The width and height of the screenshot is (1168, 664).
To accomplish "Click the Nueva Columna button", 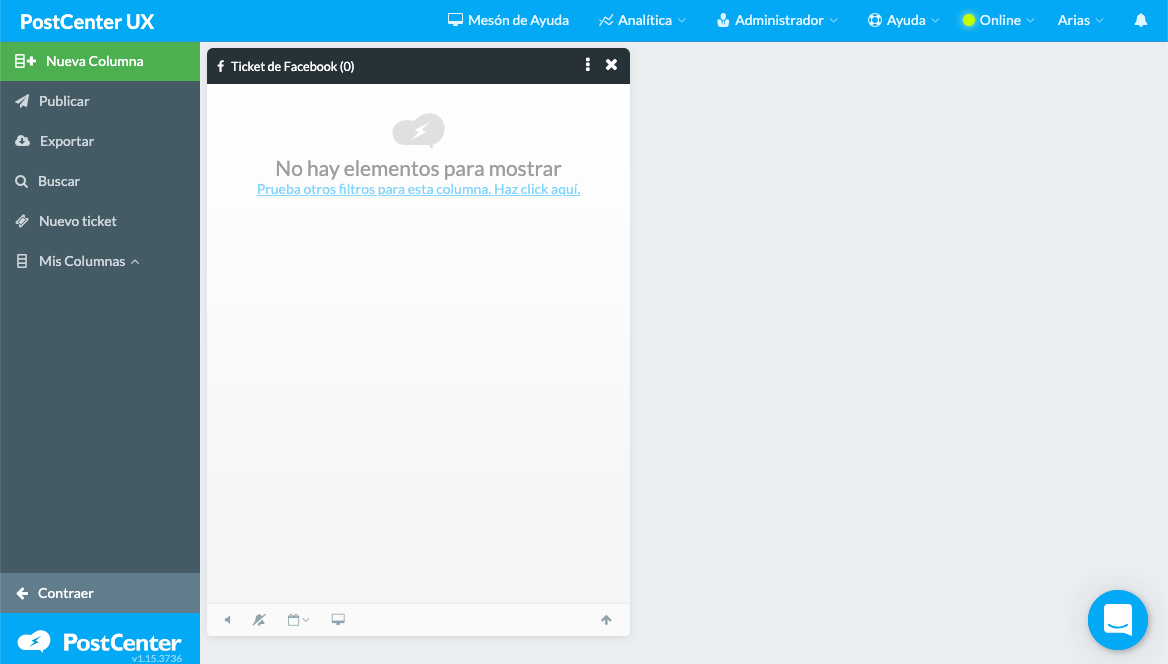I will [100, 61].
